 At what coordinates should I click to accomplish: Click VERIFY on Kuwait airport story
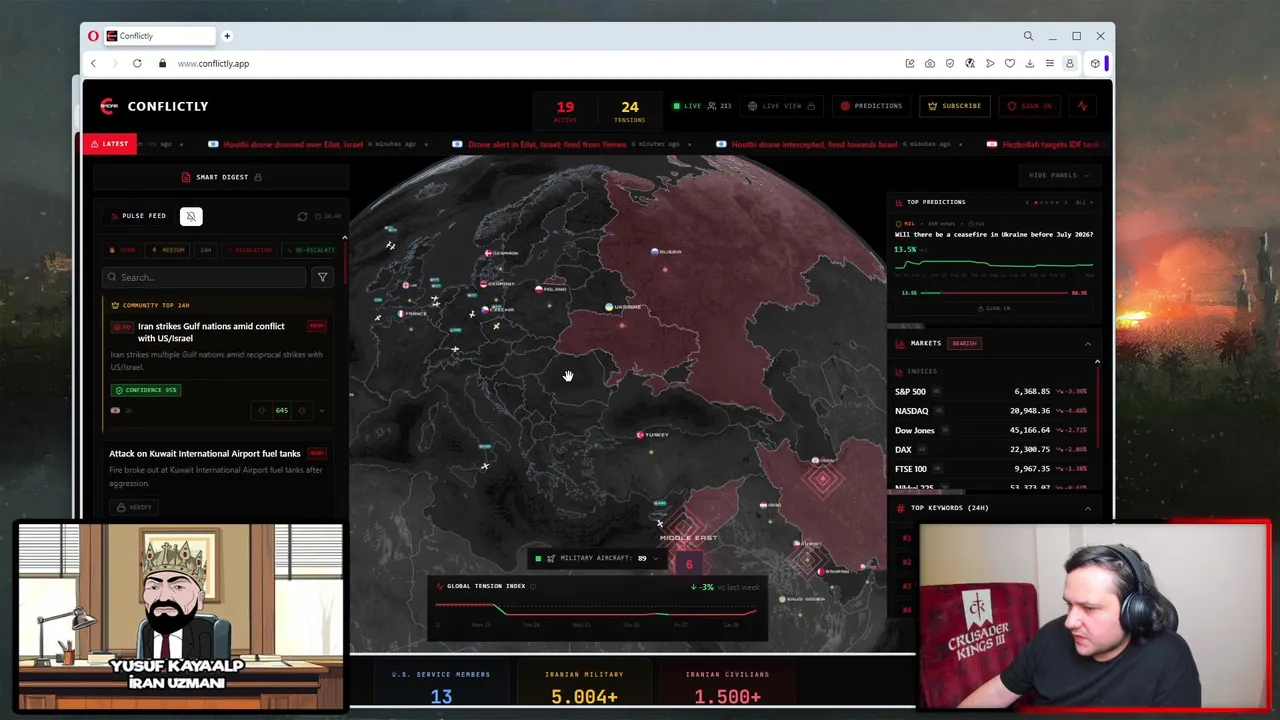[x=134, y=507]
